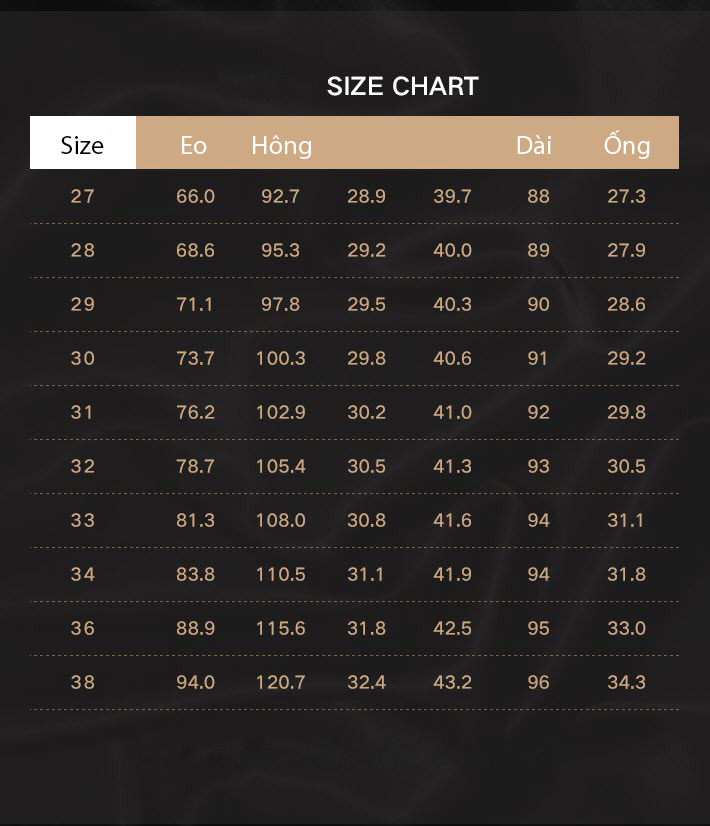
Task: Choose size 30 row label
Action: pos(83,359)
